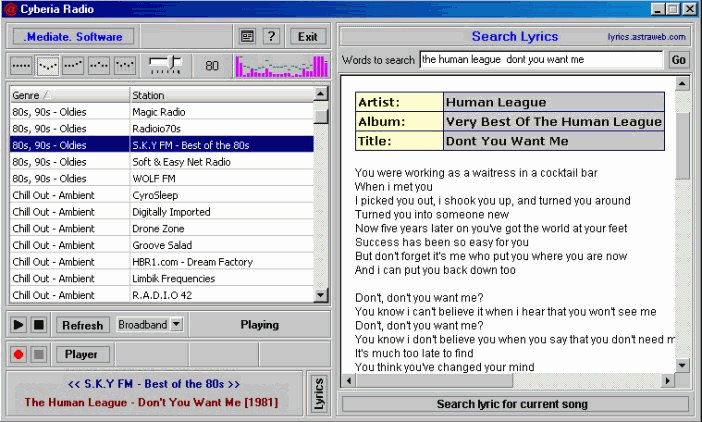Open the options window icon
The image size is (702, 422).
[x=247, y=36]
